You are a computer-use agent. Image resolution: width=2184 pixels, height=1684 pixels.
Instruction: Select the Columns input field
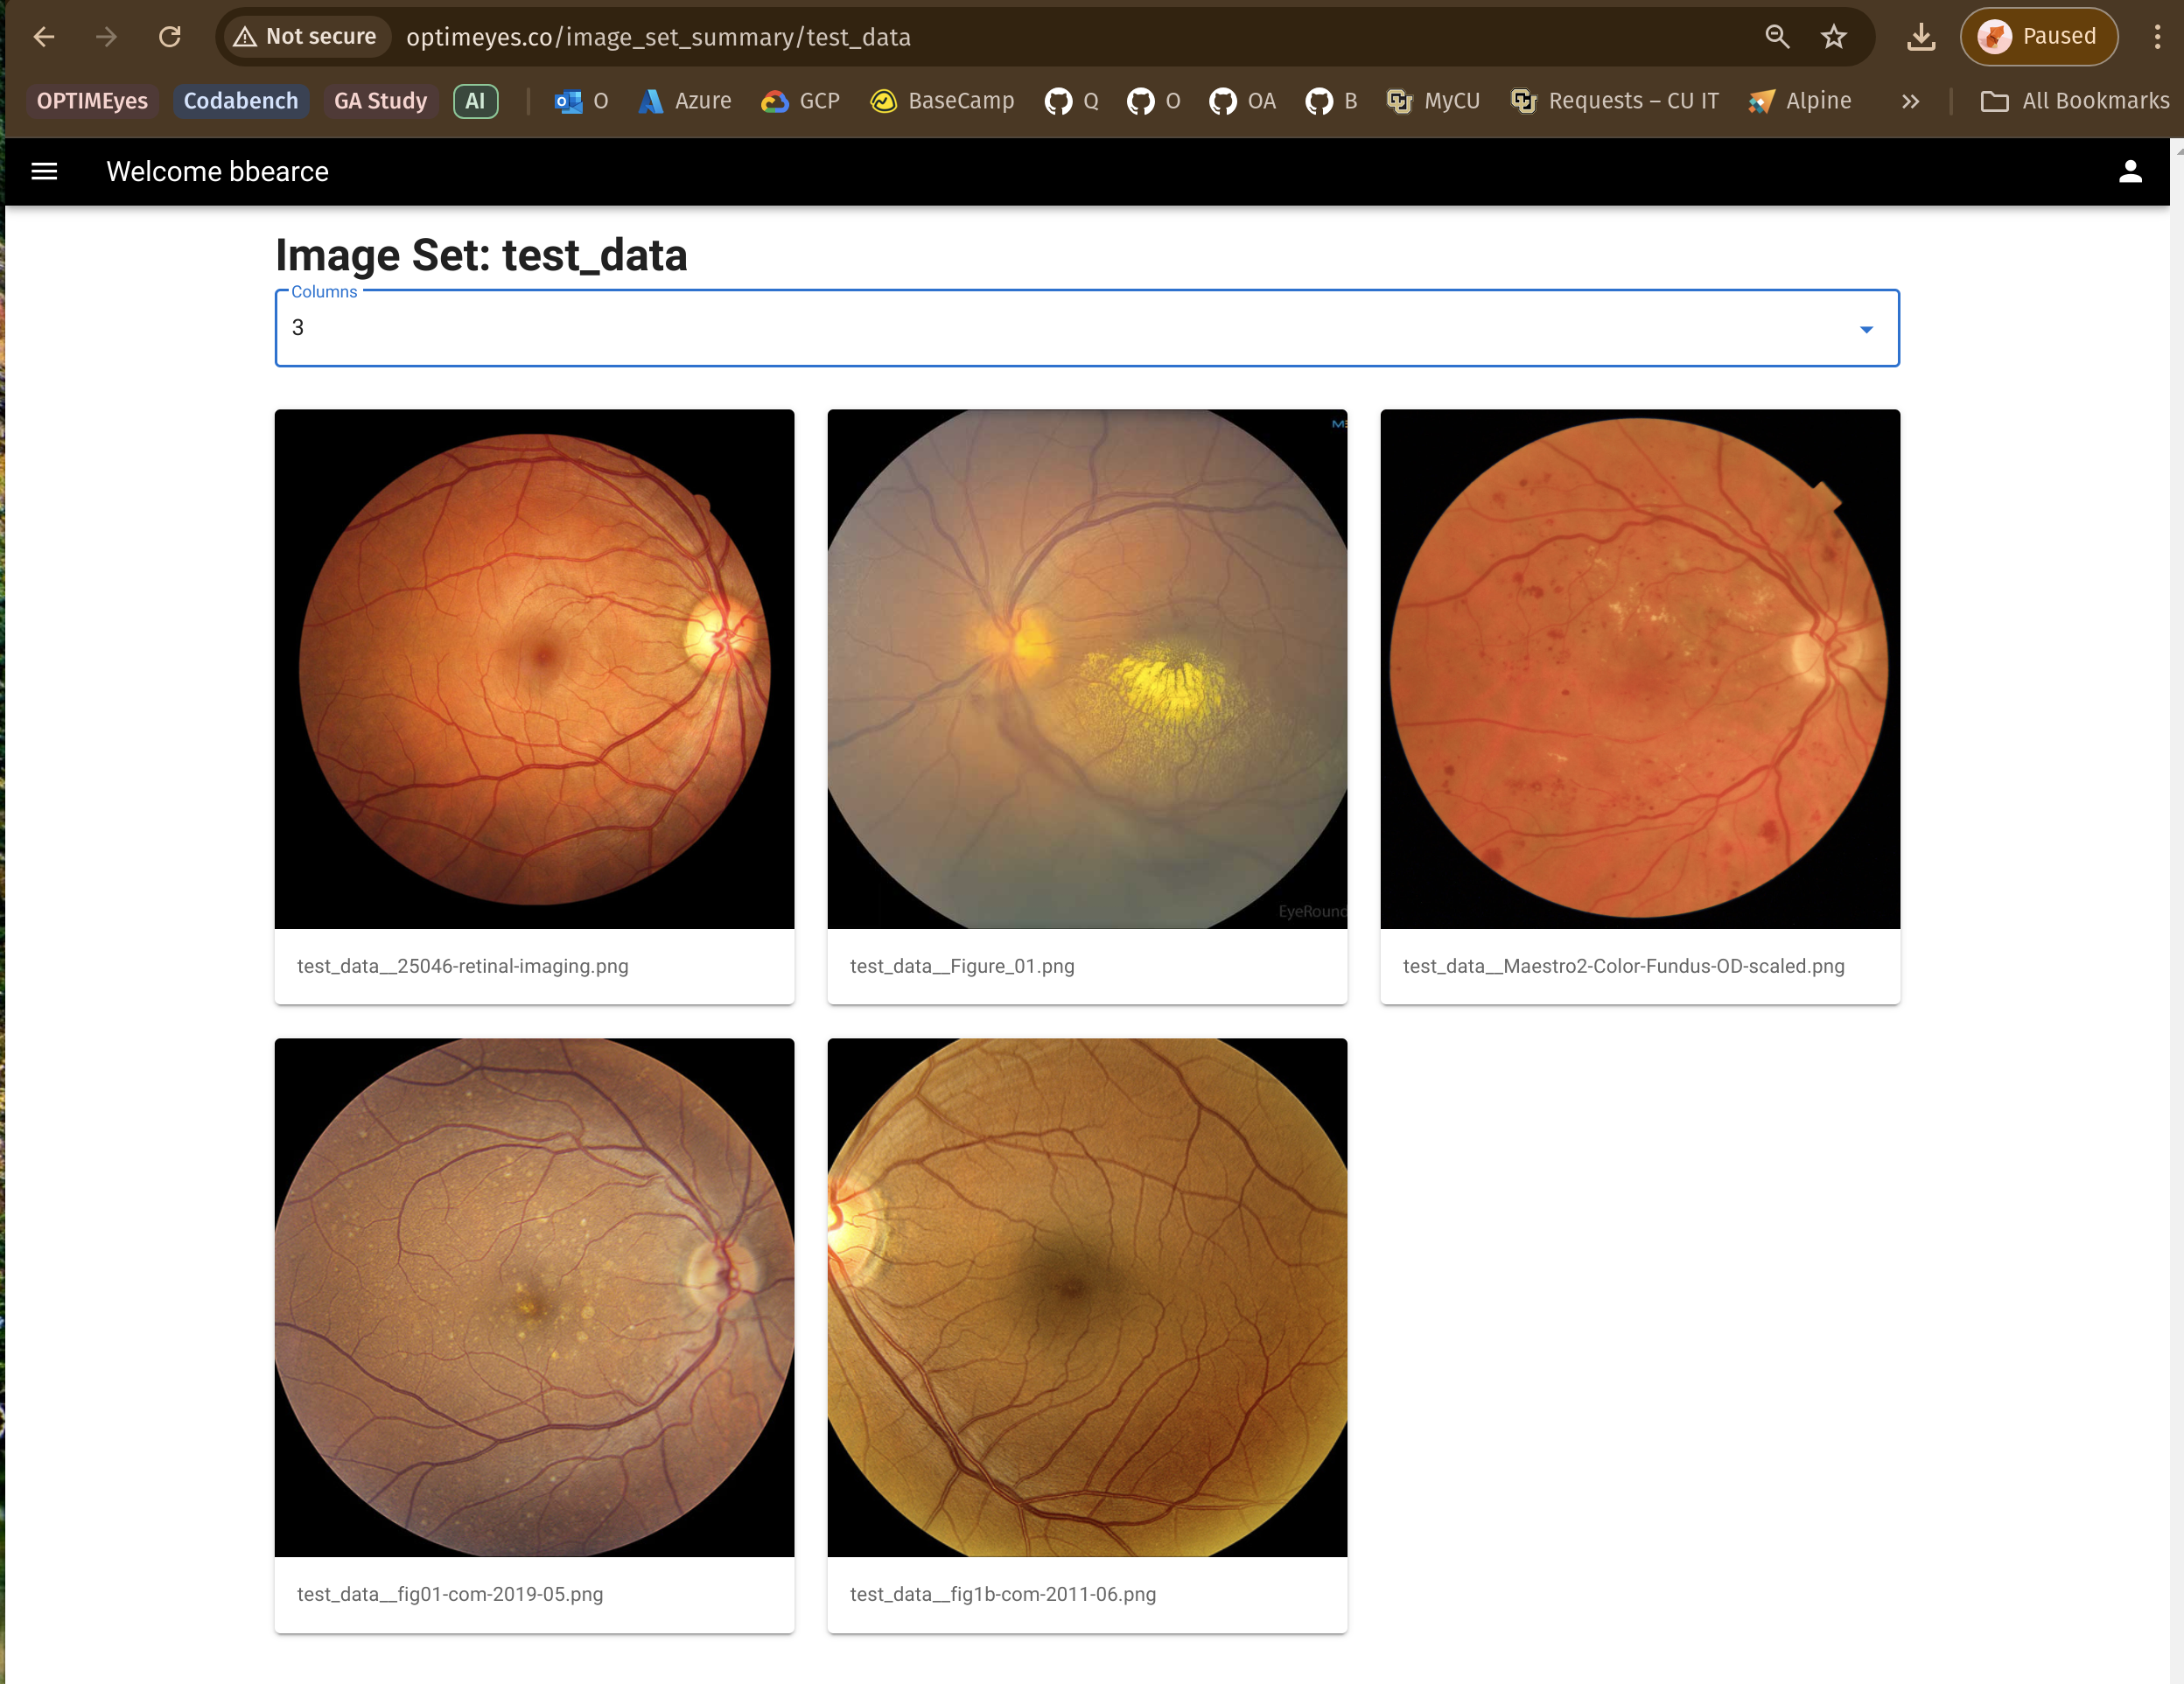pos(1086,327)
